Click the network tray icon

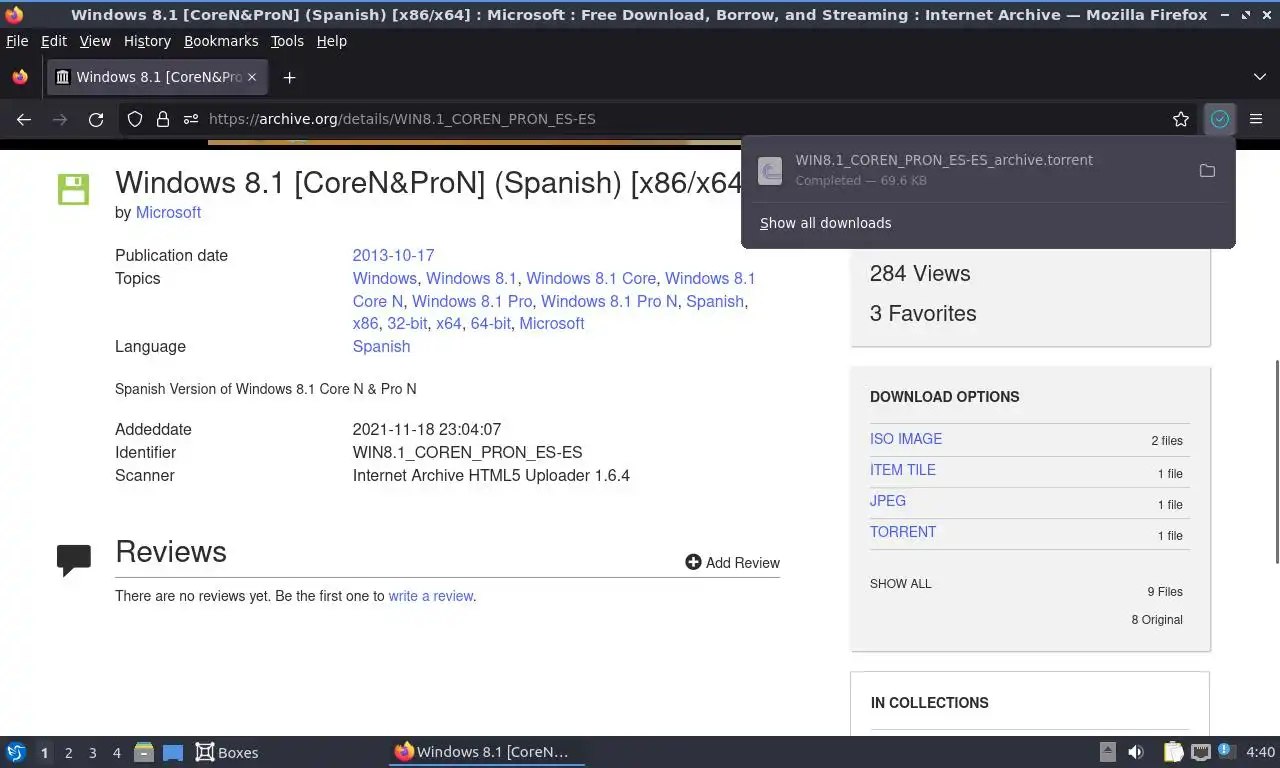tap(1201, 752)
